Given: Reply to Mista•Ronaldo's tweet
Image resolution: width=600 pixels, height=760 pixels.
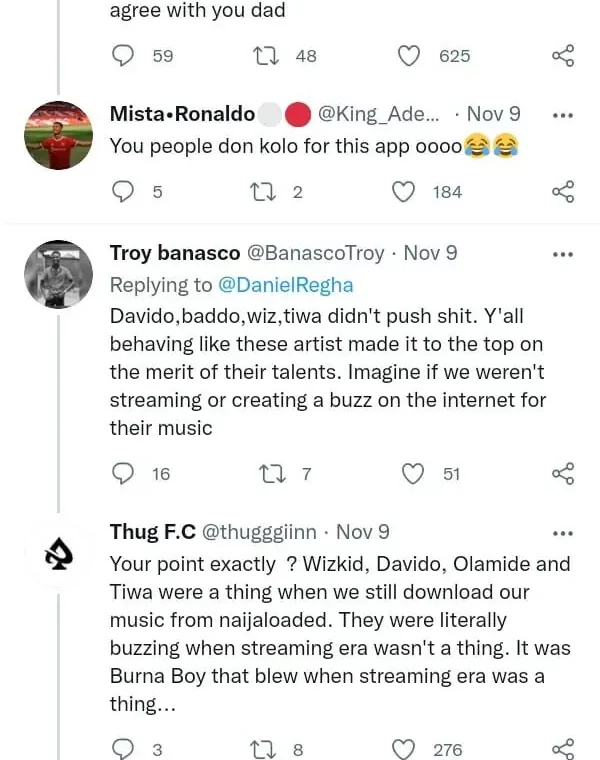Looking at the screenshot, I should point(123,191).
